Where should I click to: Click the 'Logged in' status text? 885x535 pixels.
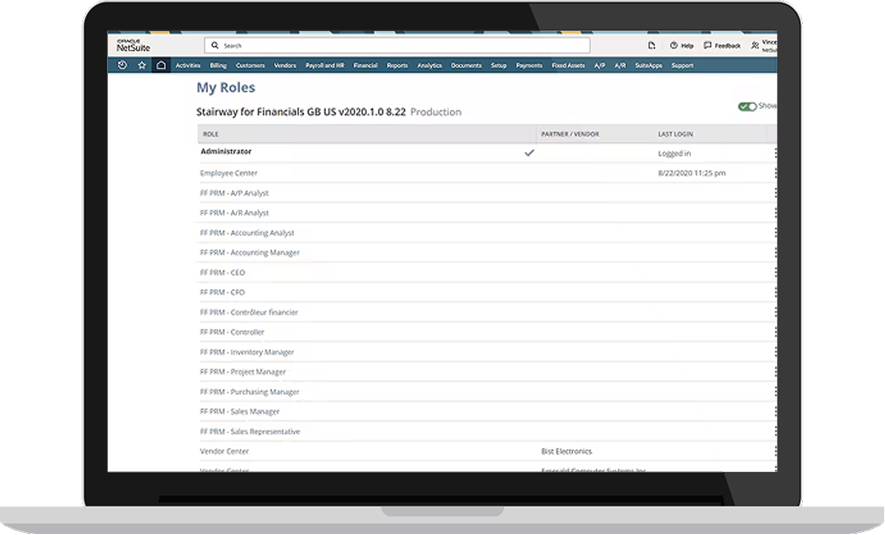[674, 154]
